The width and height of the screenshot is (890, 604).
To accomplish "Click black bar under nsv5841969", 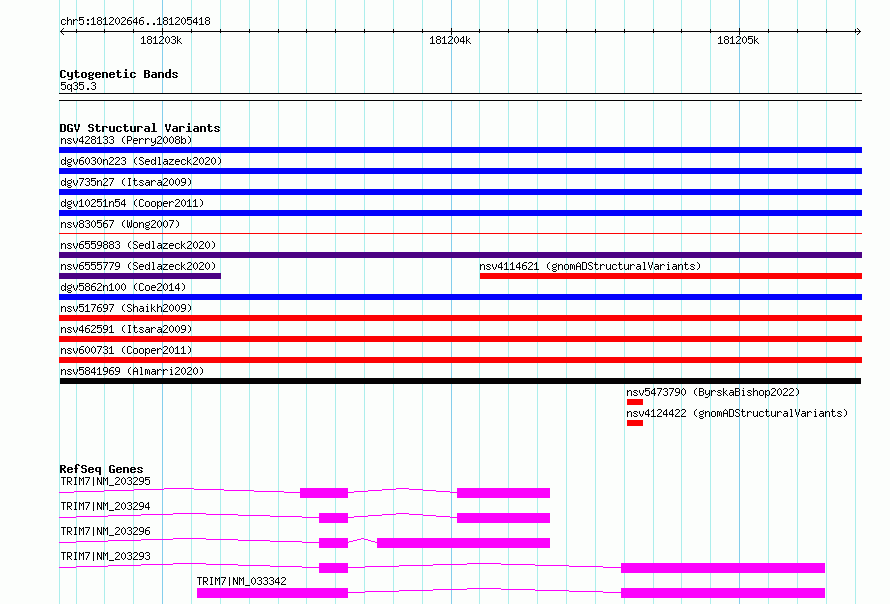I will point(460,381).
